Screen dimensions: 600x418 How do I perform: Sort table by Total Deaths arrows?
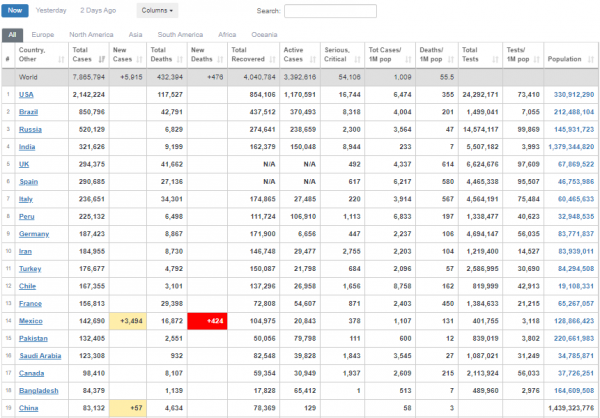point(180,59)
